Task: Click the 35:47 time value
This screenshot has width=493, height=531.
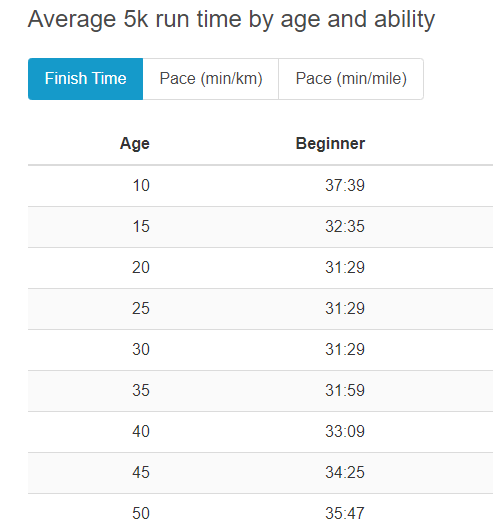Action: click(x=345, y=513)
